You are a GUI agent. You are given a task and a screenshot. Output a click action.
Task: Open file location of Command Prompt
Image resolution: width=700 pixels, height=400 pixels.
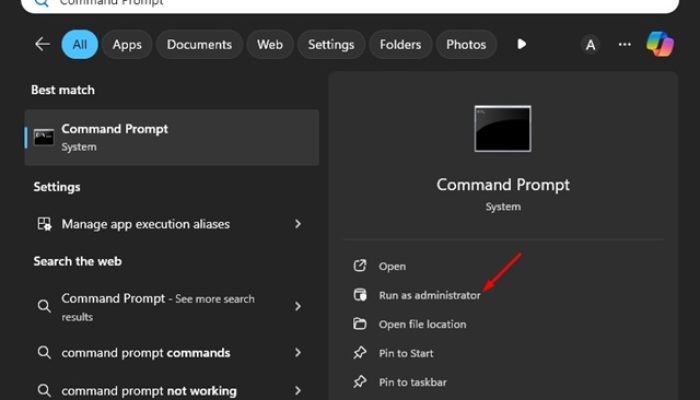[422, 324]
